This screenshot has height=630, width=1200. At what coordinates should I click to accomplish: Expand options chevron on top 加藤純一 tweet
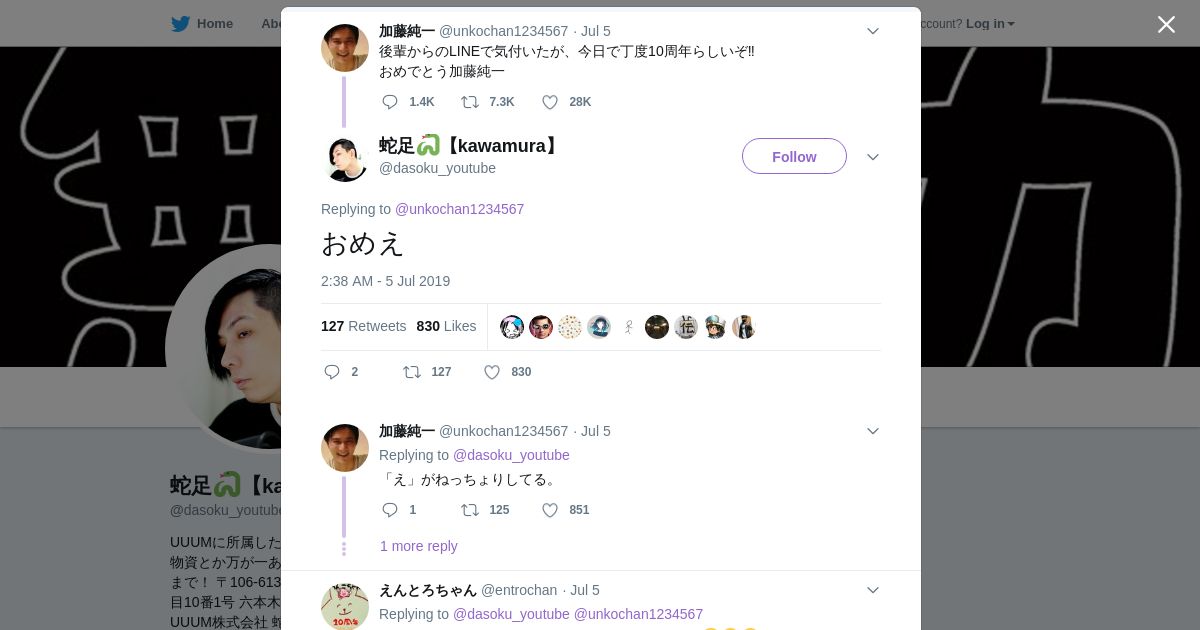(x=873, y=31)
